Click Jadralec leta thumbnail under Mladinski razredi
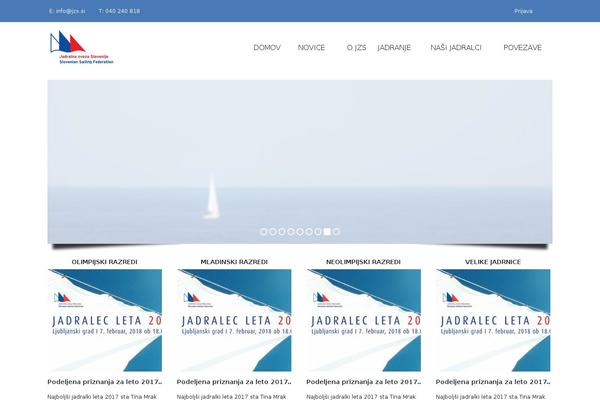The width and height of the screenshot is (600, 400). point(234,320)
